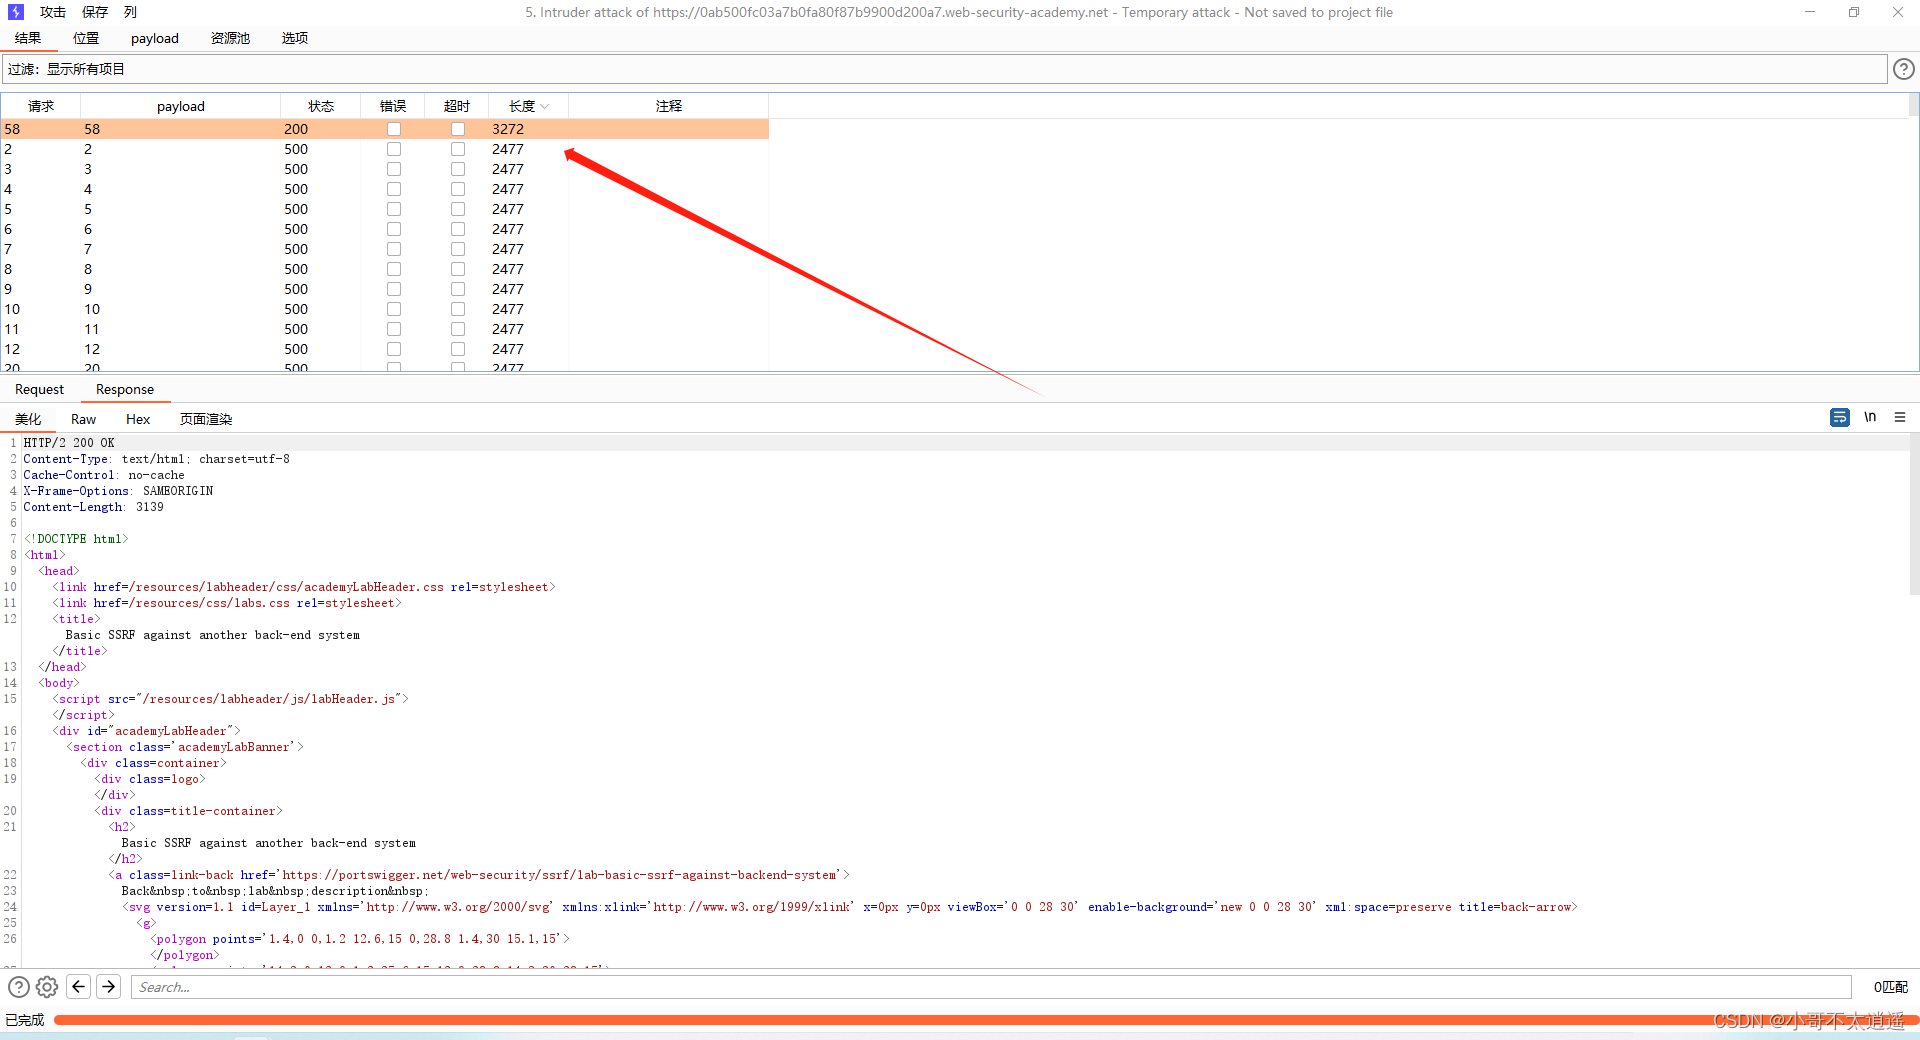Switch to the 资源池 tab
This screenshot has height=1040, width=1920.
(230, 38)
